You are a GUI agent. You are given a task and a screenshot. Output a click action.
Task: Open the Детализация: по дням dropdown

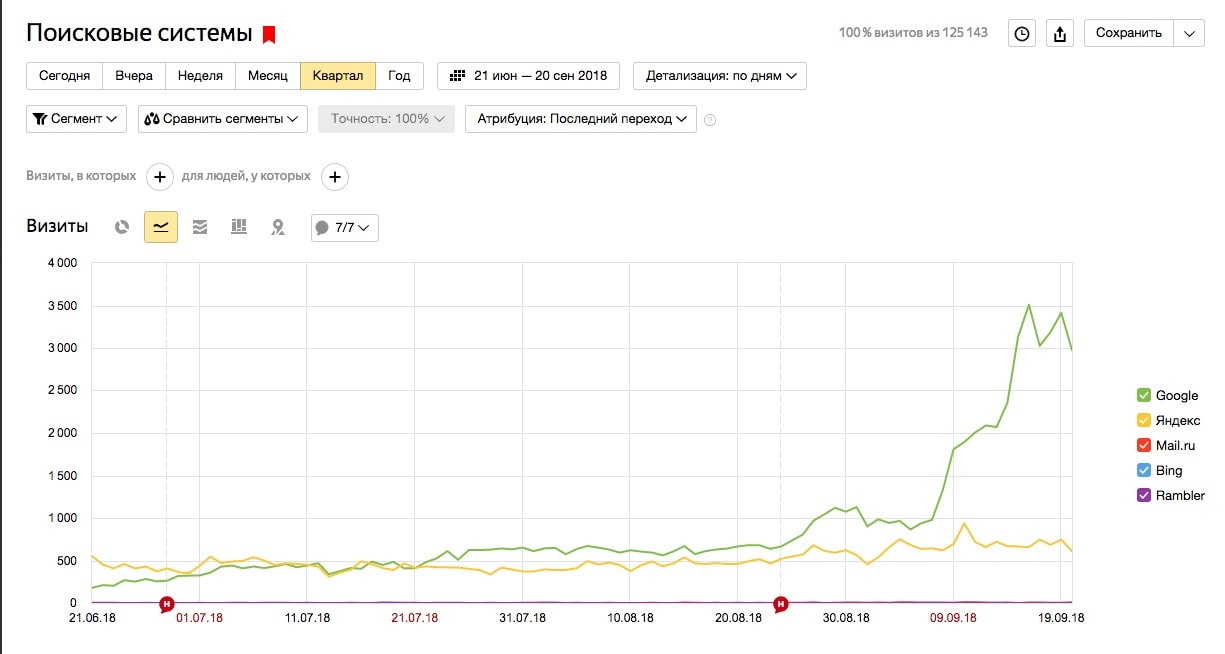pyautogui.click(x=720, y=76)
